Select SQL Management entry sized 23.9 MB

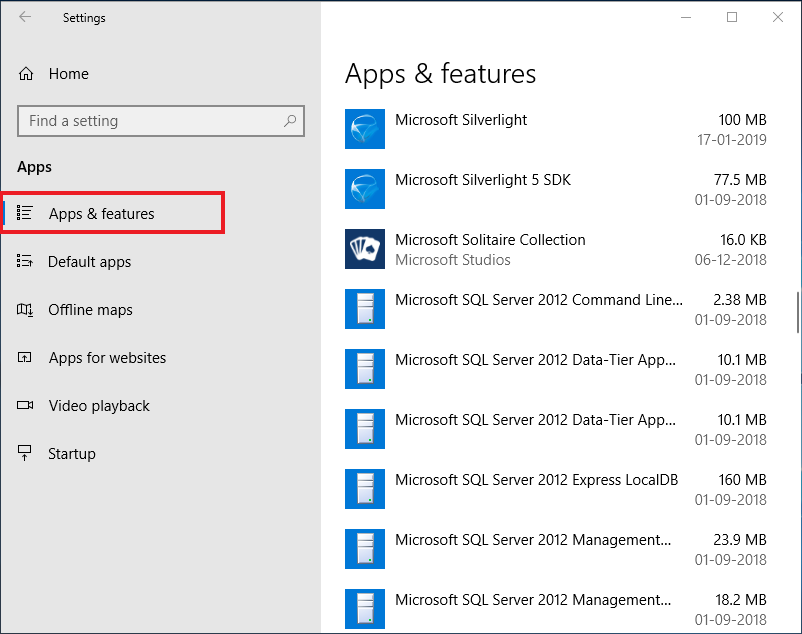click(x=556, y=549)
